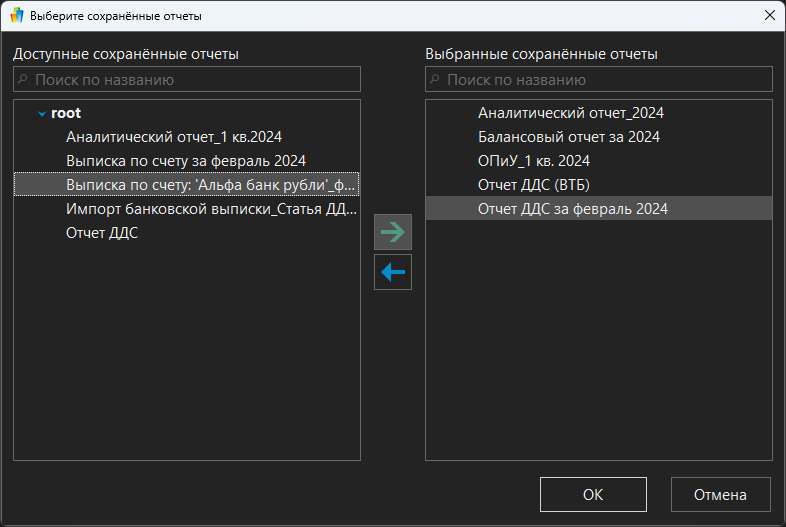Viewport: 786px width, 527px height.
Task: Select the root folder item
Action: tap(66, 113)
